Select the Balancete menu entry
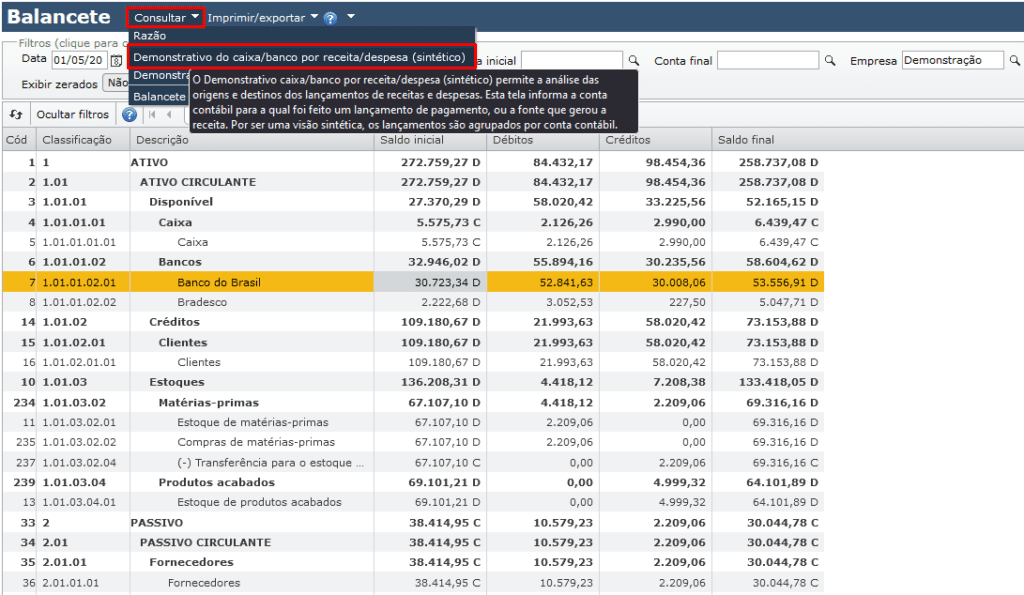The image size is (1024, 595). [x=159, y=97]
